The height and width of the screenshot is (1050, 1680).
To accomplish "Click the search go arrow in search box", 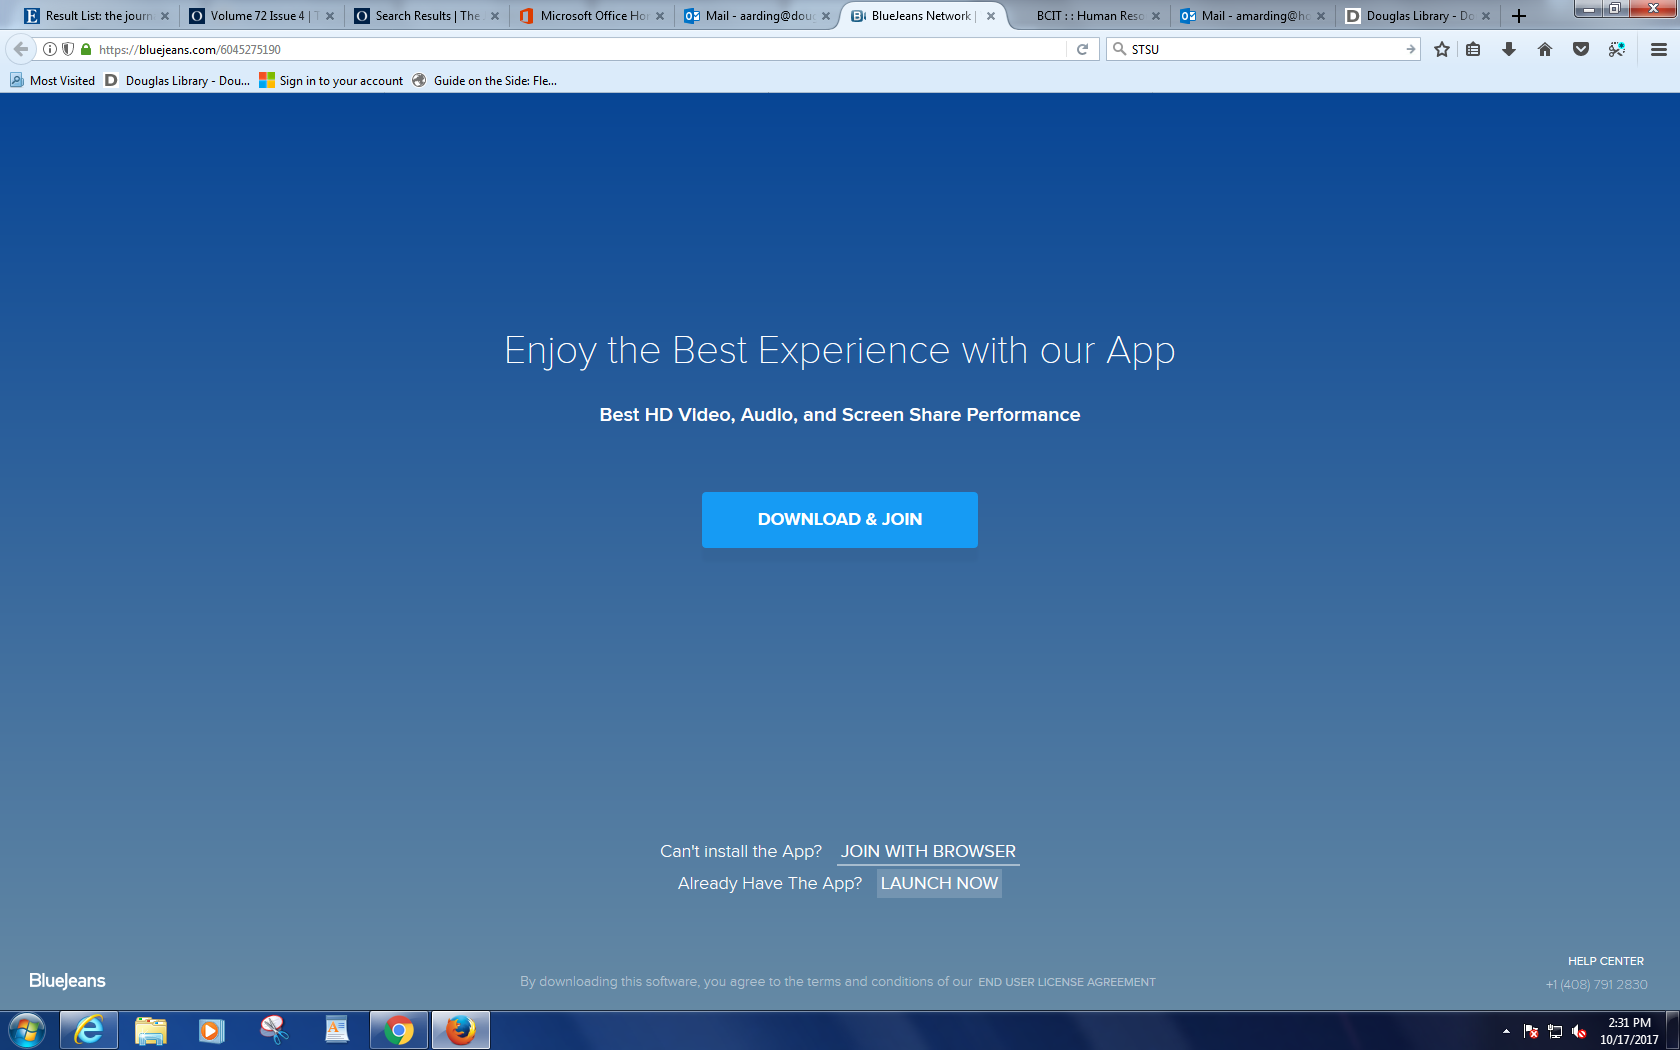I will coord(1410,49).
